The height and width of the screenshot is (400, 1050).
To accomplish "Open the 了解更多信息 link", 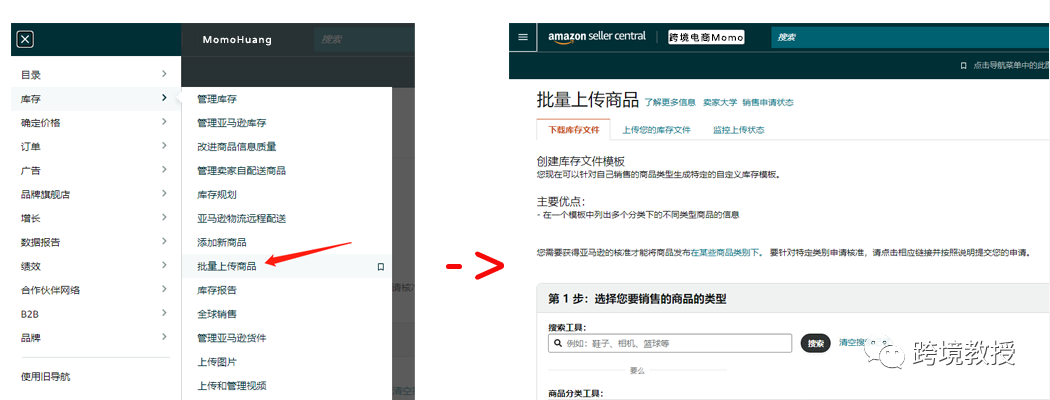I will (670, 103).
